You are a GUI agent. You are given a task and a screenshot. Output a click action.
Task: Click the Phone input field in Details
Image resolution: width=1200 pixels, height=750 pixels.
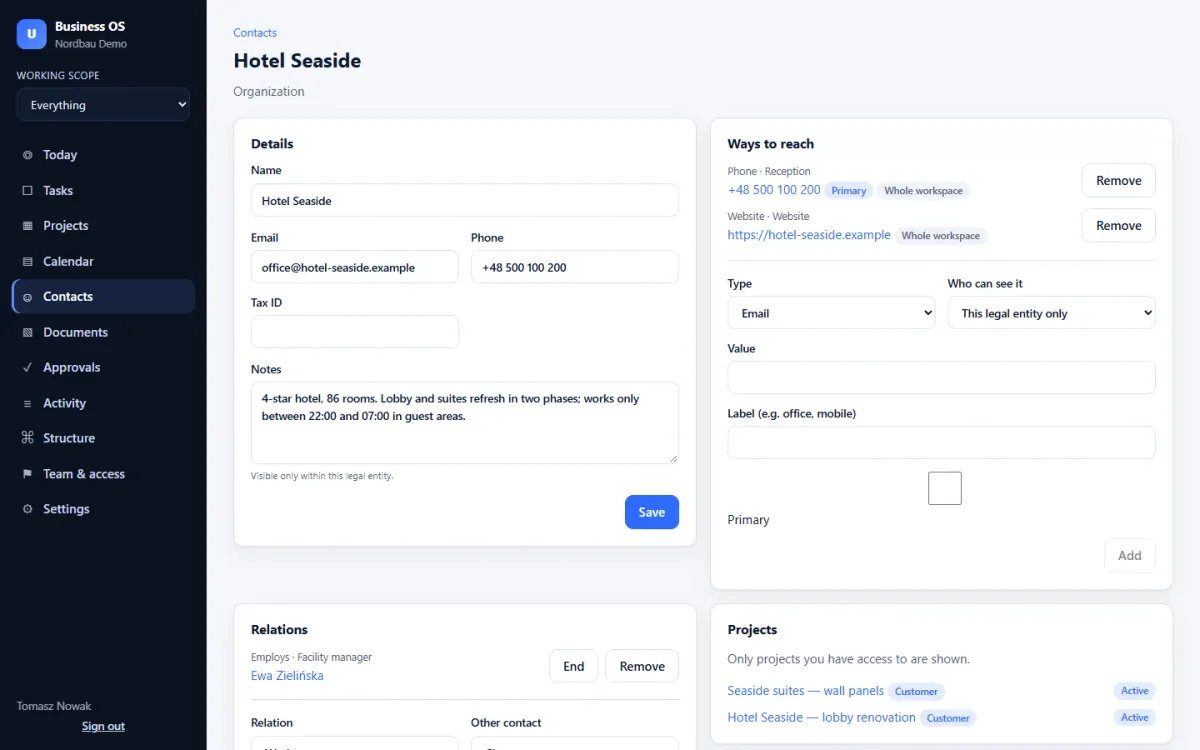tap(575, 267)
